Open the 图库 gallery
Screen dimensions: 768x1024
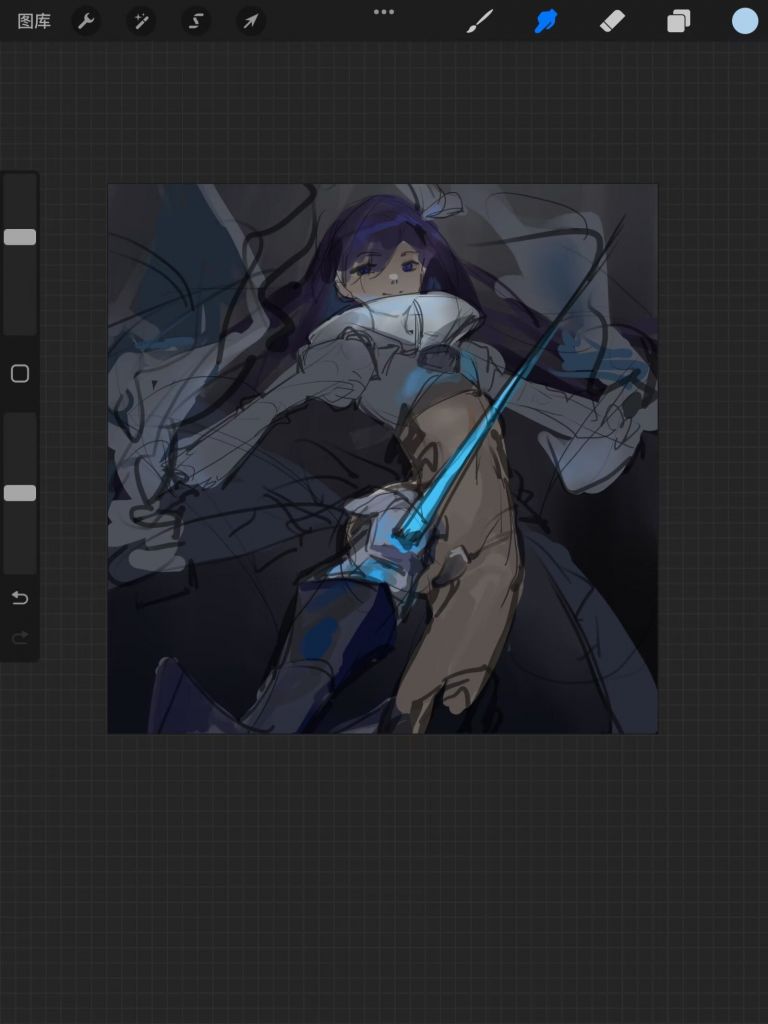coord(34,21)
